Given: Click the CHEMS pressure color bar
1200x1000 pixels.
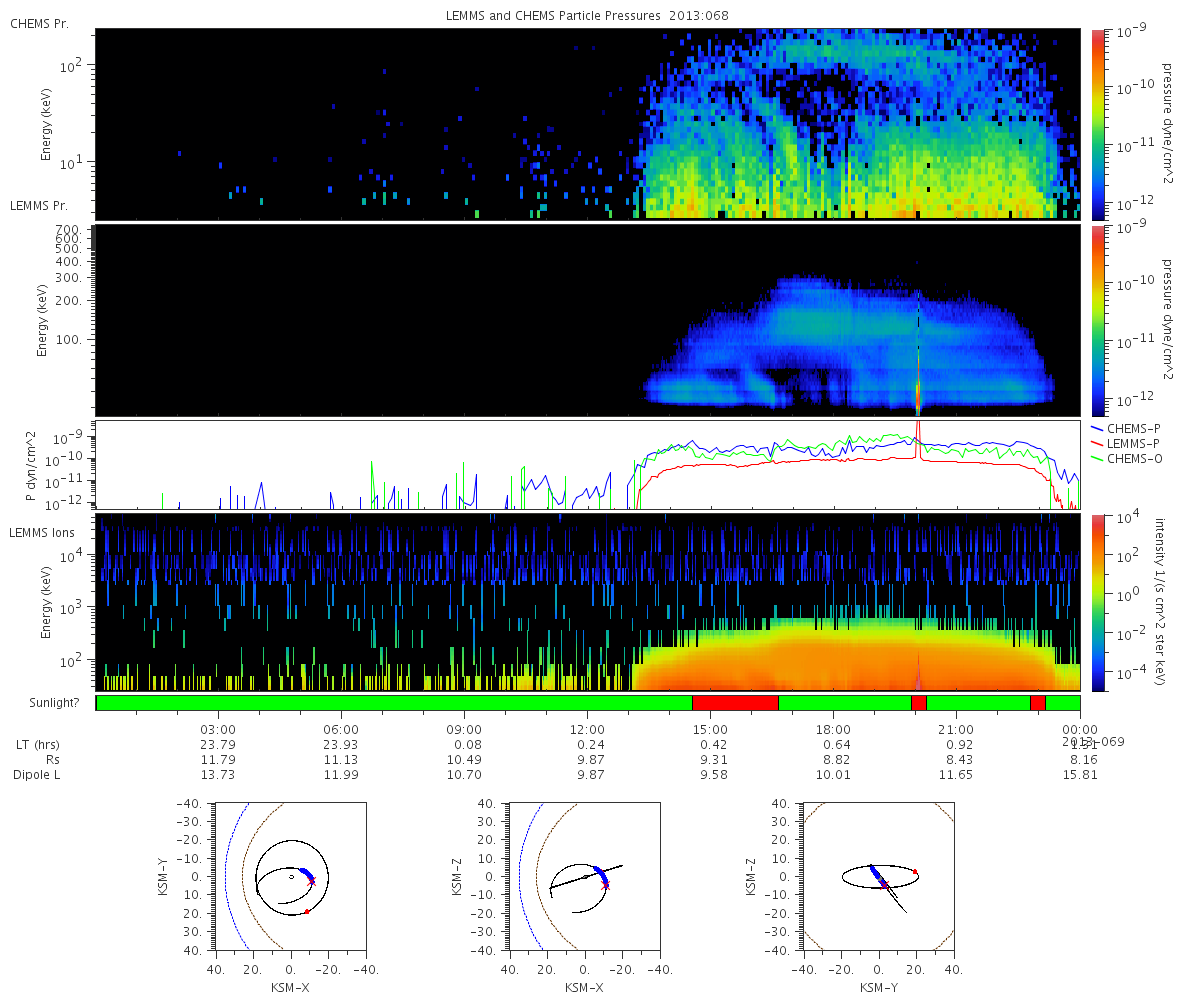Looking at the screenshot, I should (x=1097, y=124).
